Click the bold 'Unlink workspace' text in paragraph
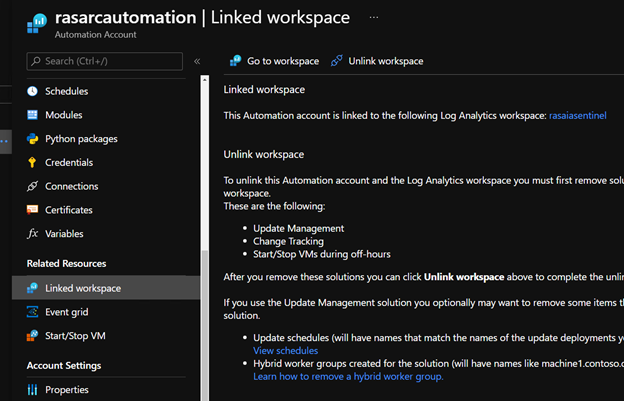This screenshot has height=401, width=624. pos(464,277)
